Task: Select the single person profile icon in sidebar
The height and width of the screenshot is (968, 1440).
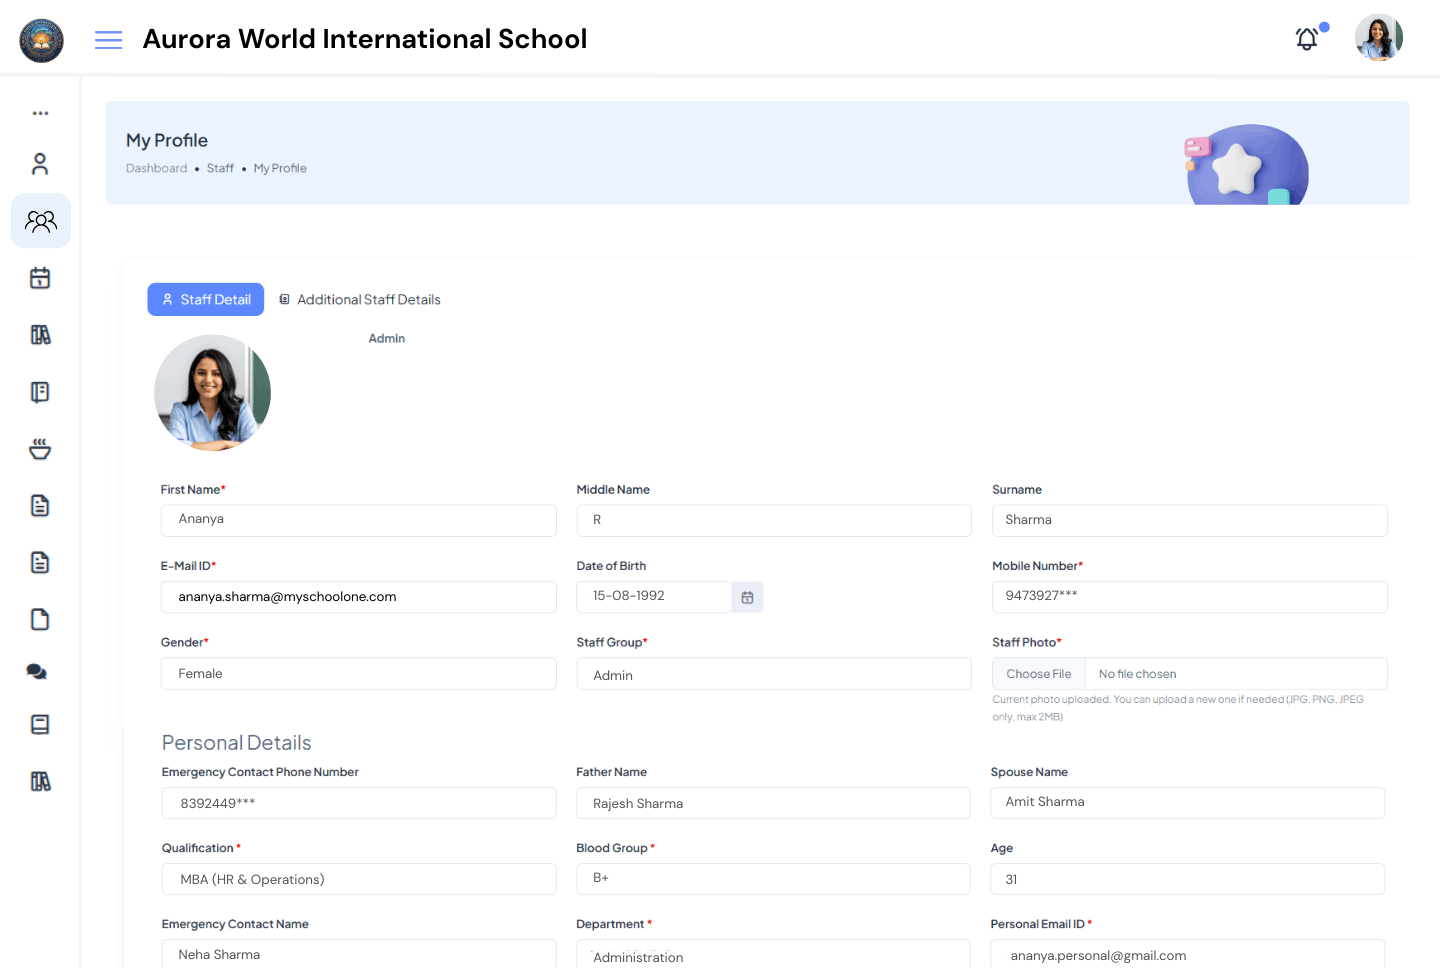Action: click(x=40, y=163)
